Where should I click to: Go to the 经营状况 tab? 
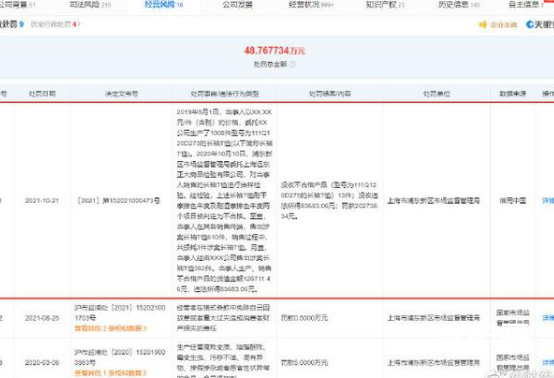(x=311, y=5)
